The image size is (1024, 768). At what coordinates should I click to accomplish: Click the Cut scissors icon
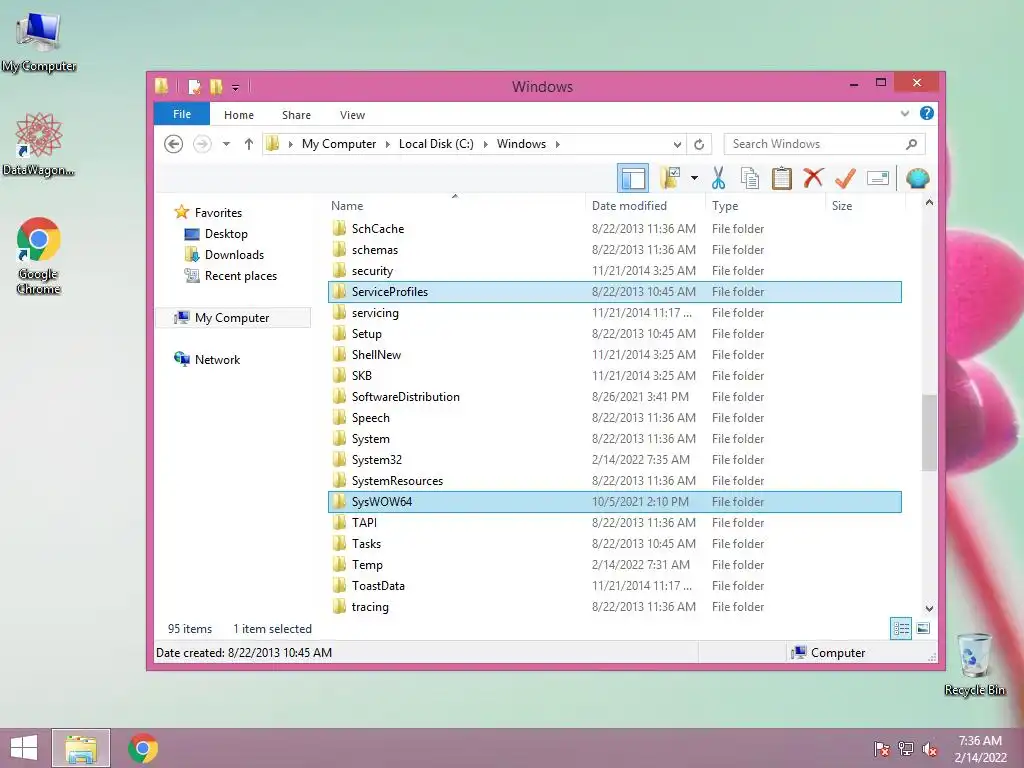pyautogui.click(x=718, y=178)
